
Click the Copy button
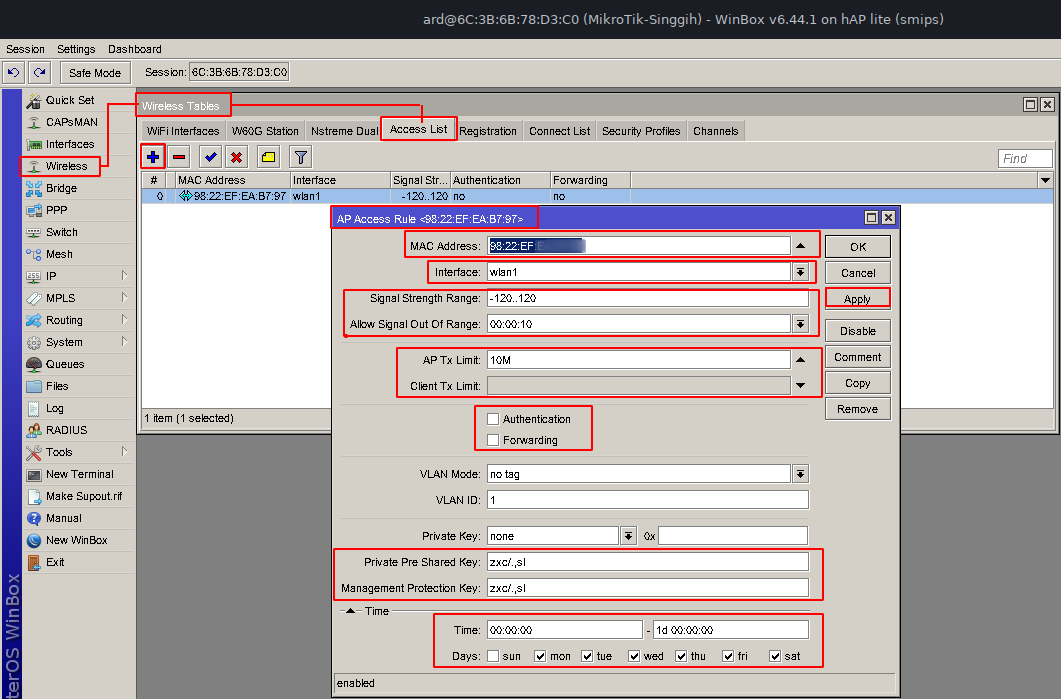pyautogui.click(x=858, y=383)
